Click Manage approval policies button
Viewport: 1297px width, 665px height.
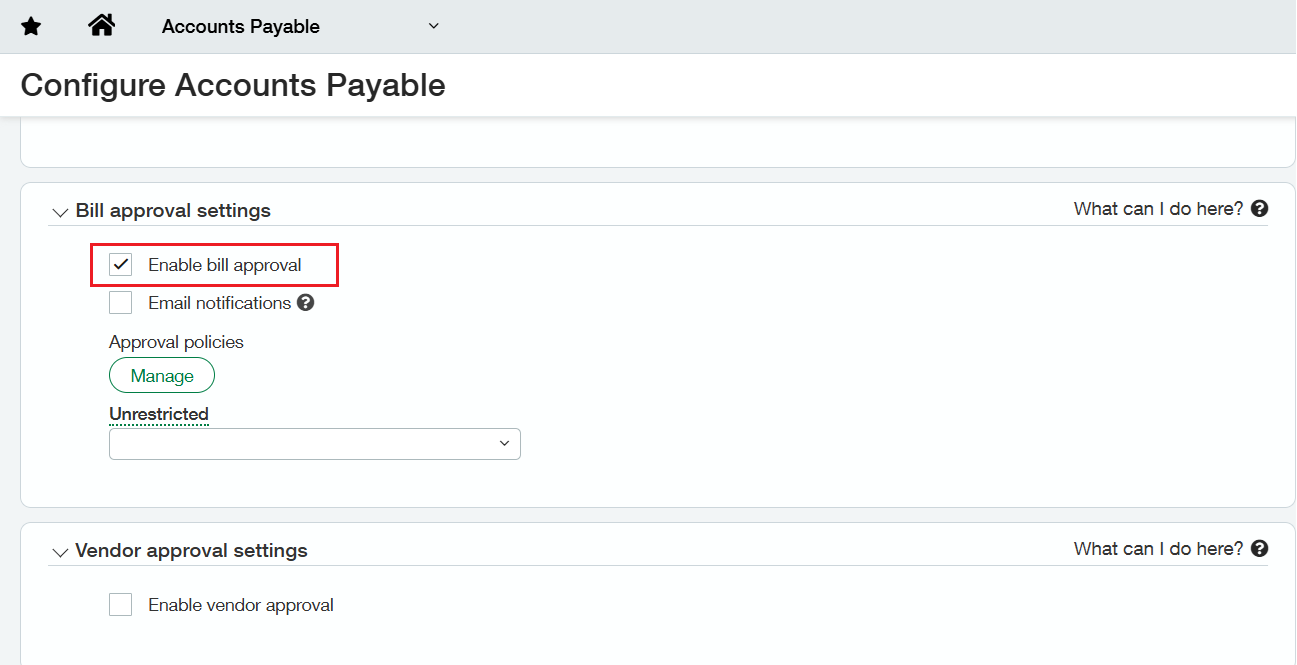click(x=162, y=376)
